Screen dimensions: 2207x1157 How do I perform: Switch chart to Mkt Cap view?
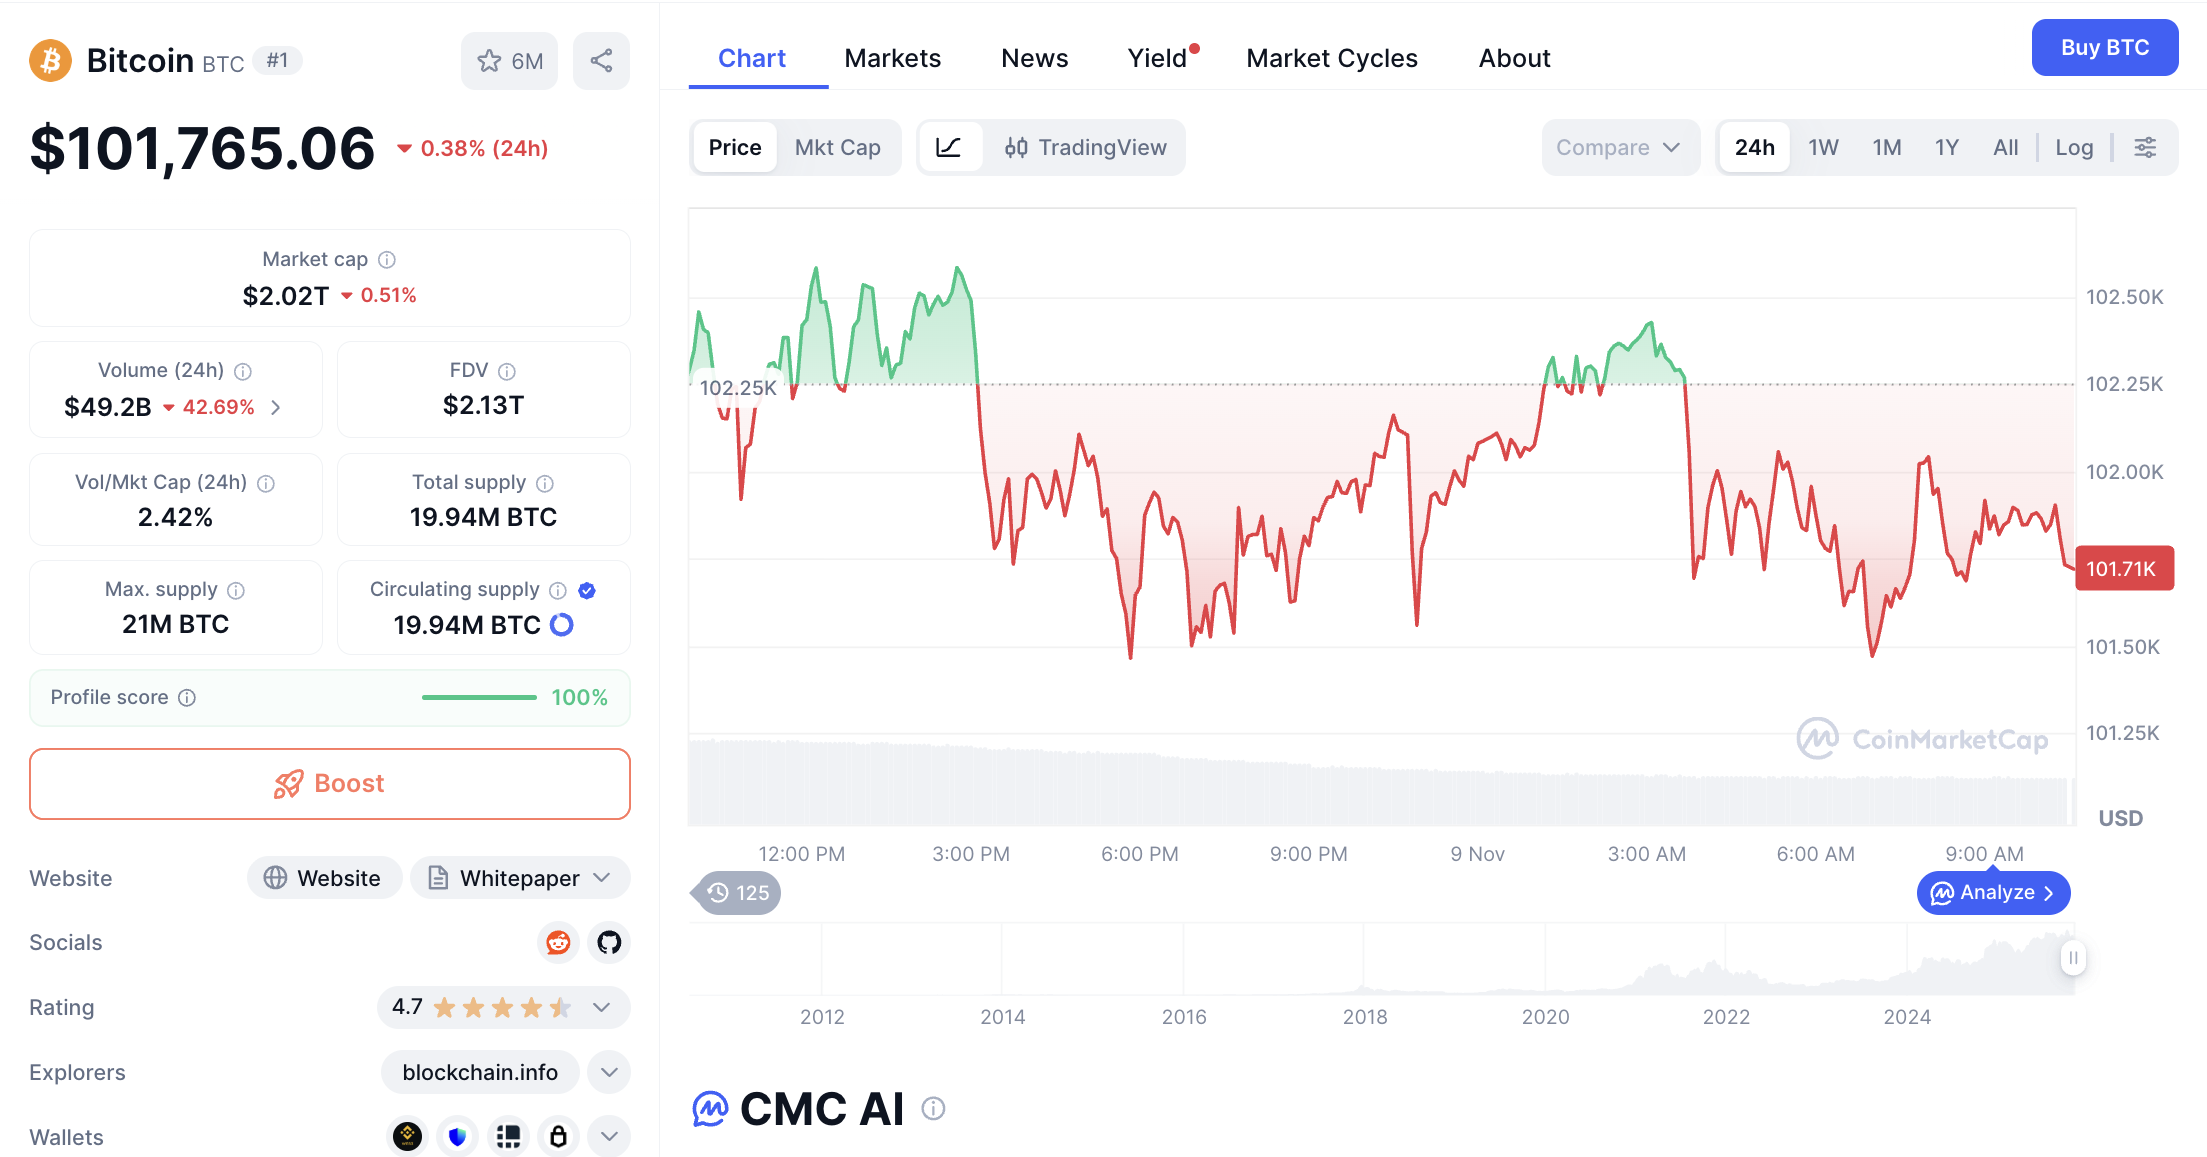pyautogui.click(x=837, y=148)
